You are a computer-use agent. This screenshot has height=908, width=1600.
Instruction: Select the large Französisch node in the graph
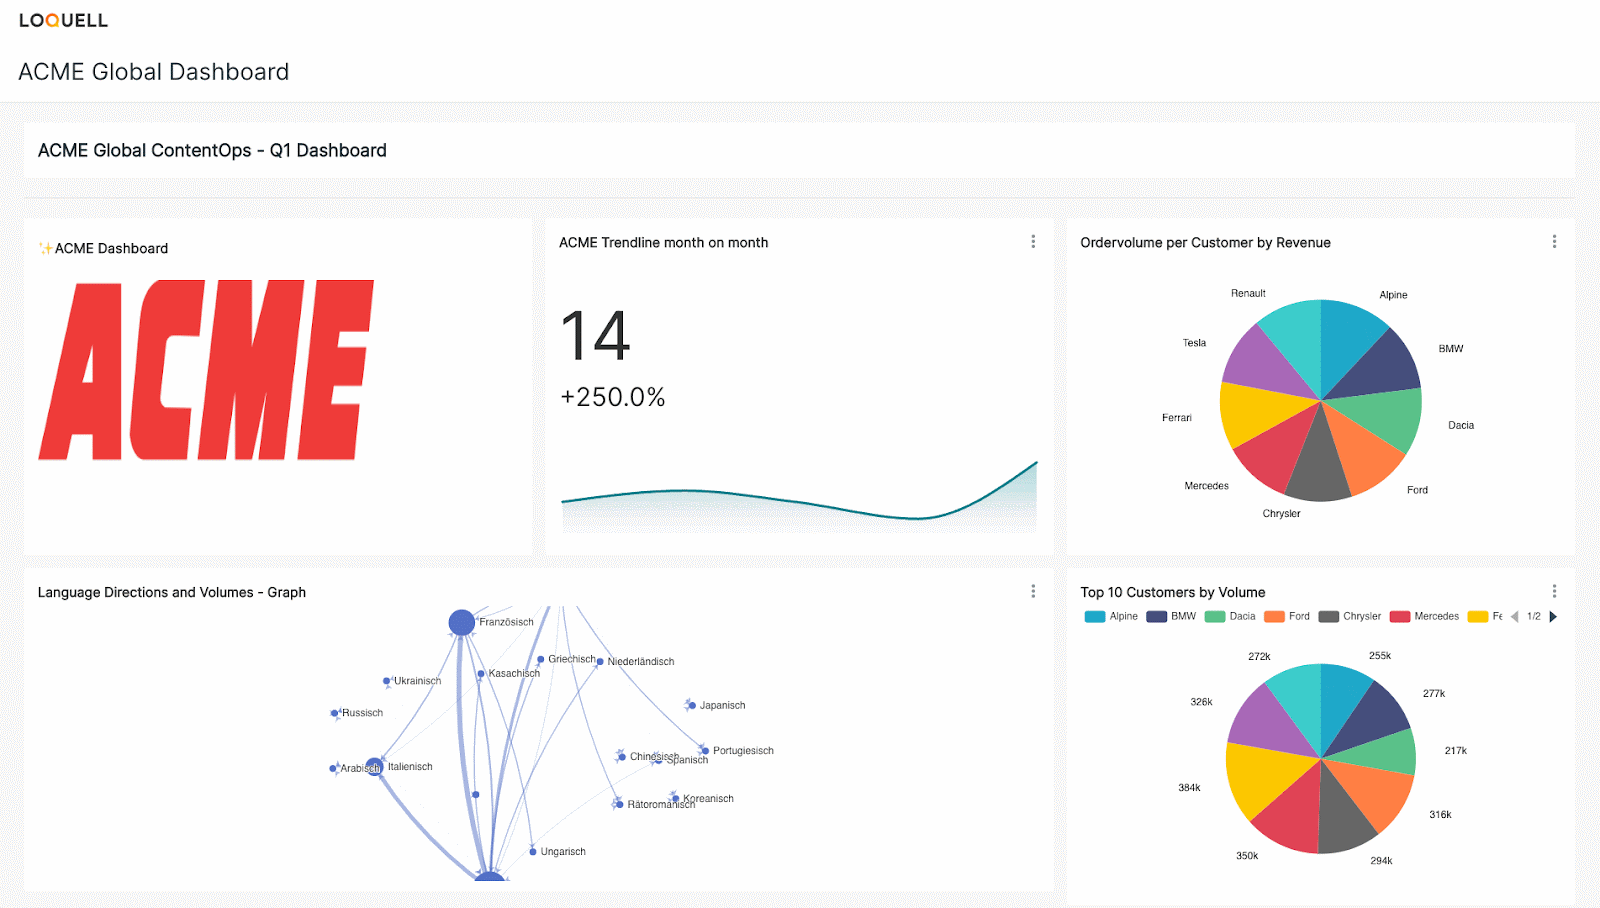click(461, 623)
